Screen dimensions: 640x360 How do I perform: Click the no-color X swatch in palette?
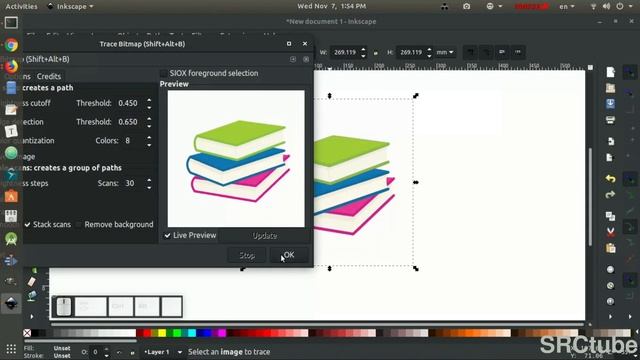tap(27, 333)
